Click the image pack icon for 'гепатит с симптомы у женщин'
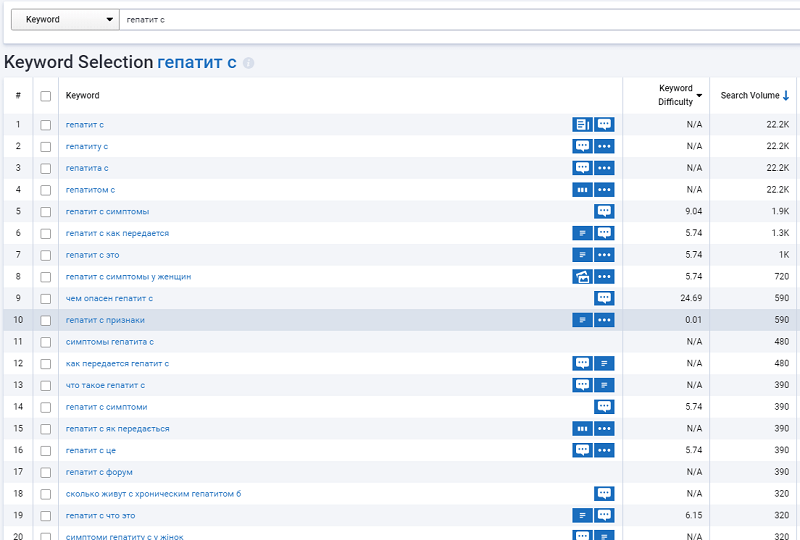This screenshot has height=540, width=800. tap(582, 277)
